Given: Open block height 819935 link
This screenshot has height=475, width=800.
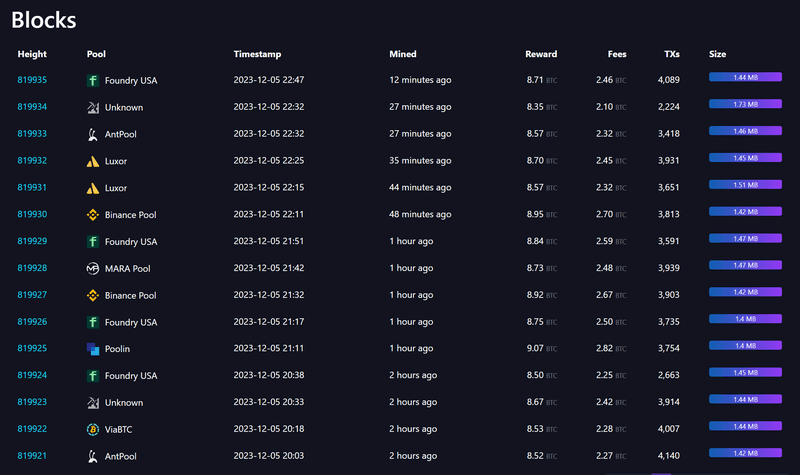Looking at the screenshot, I should (32, 79).
